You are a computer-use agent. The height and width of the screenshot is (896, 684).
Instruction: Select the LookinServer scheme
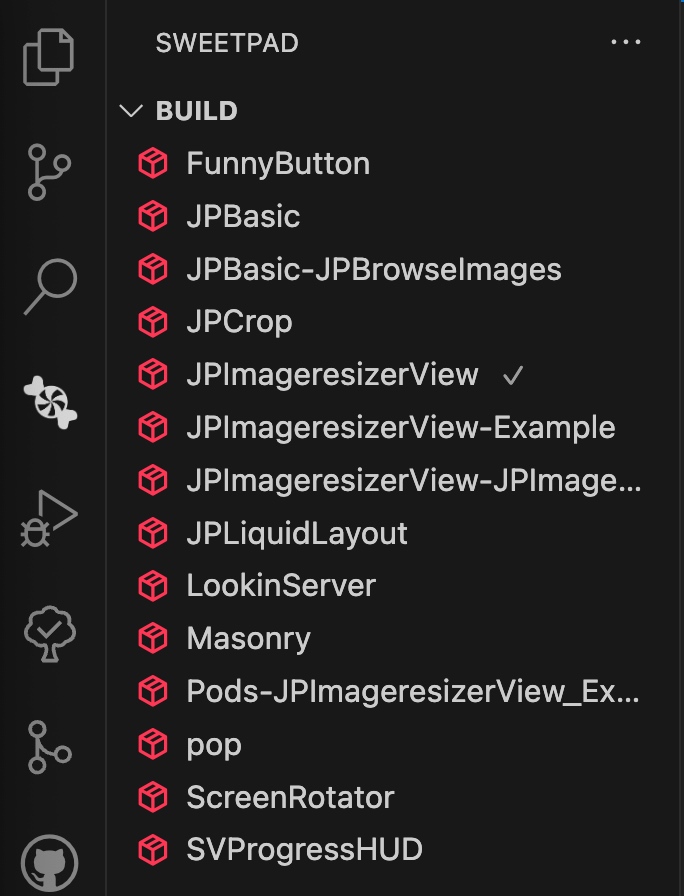point(281,586)
